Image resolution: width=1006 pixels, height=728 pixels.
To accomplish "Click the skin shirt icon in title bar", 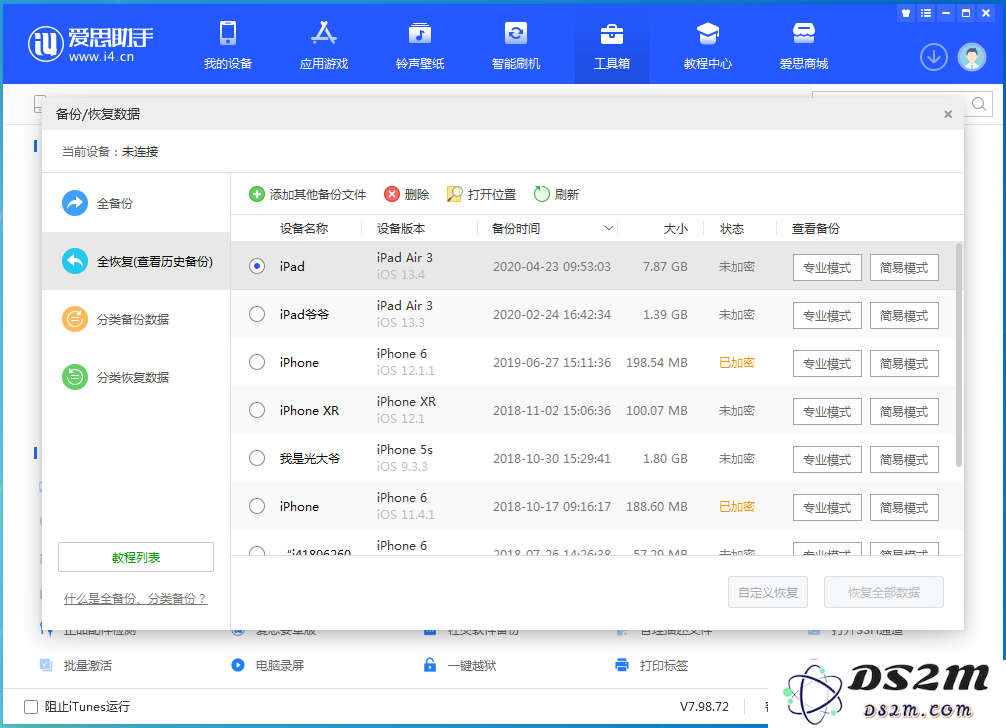I will tap(906, 13).
